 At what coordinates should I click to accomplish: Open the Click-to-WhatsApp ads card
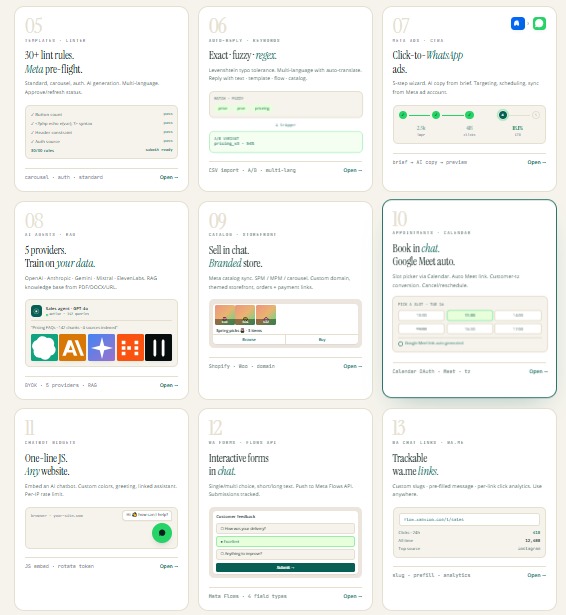point(537,162)
